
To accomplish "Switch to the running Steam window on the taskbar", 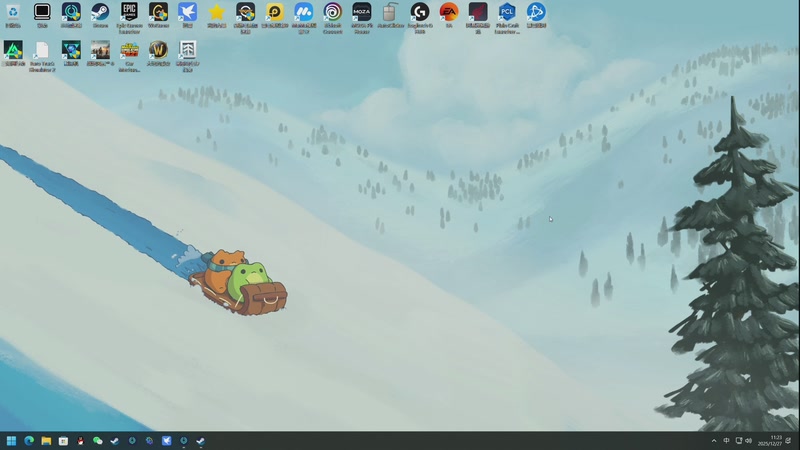I will (x=201, y=441).
